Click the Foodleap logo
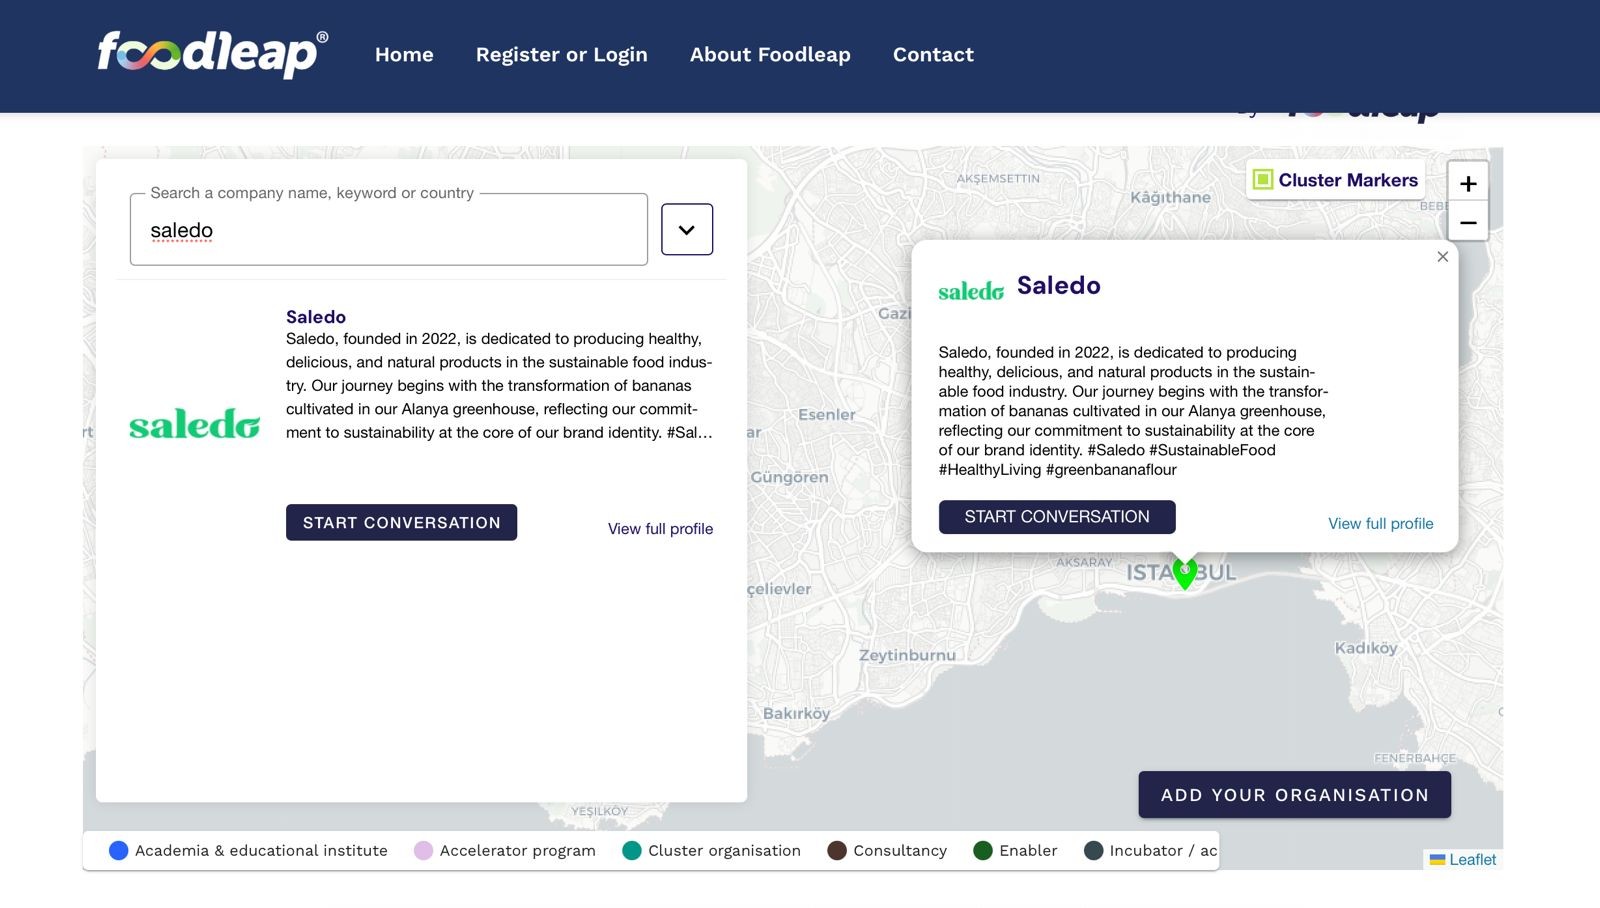1600x908 pixels. coord(212,54)
